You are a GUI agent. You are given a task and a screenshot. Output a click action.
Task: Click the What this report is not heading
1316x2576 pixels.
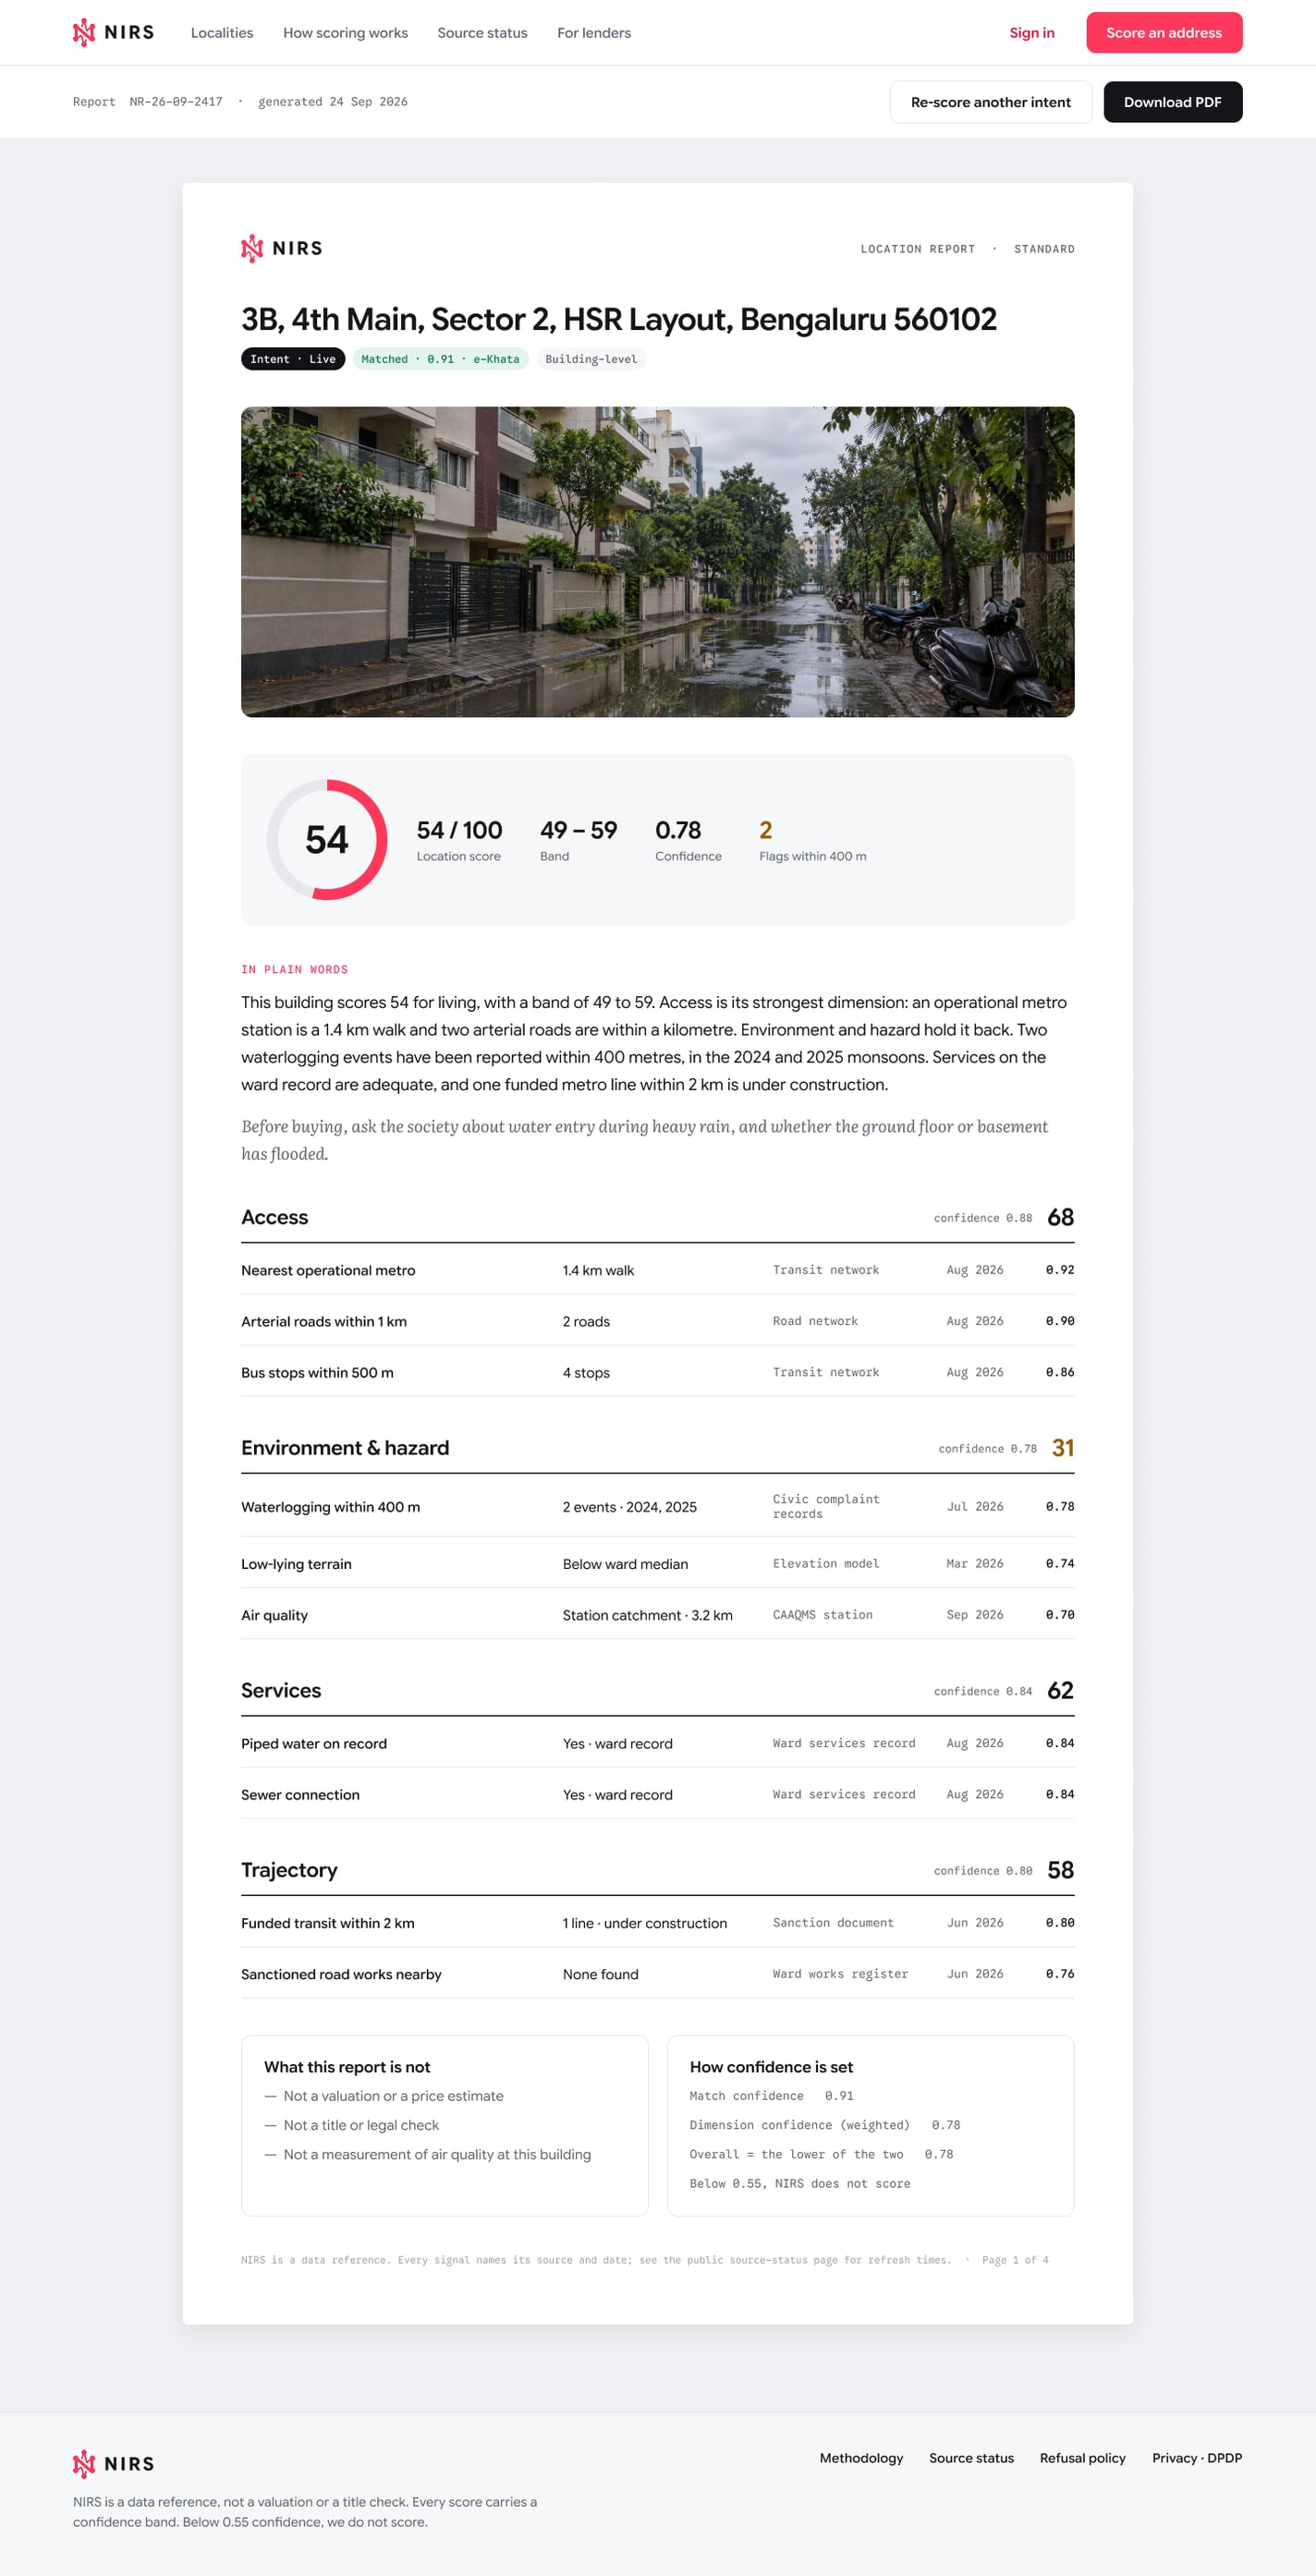[347, 2067]
